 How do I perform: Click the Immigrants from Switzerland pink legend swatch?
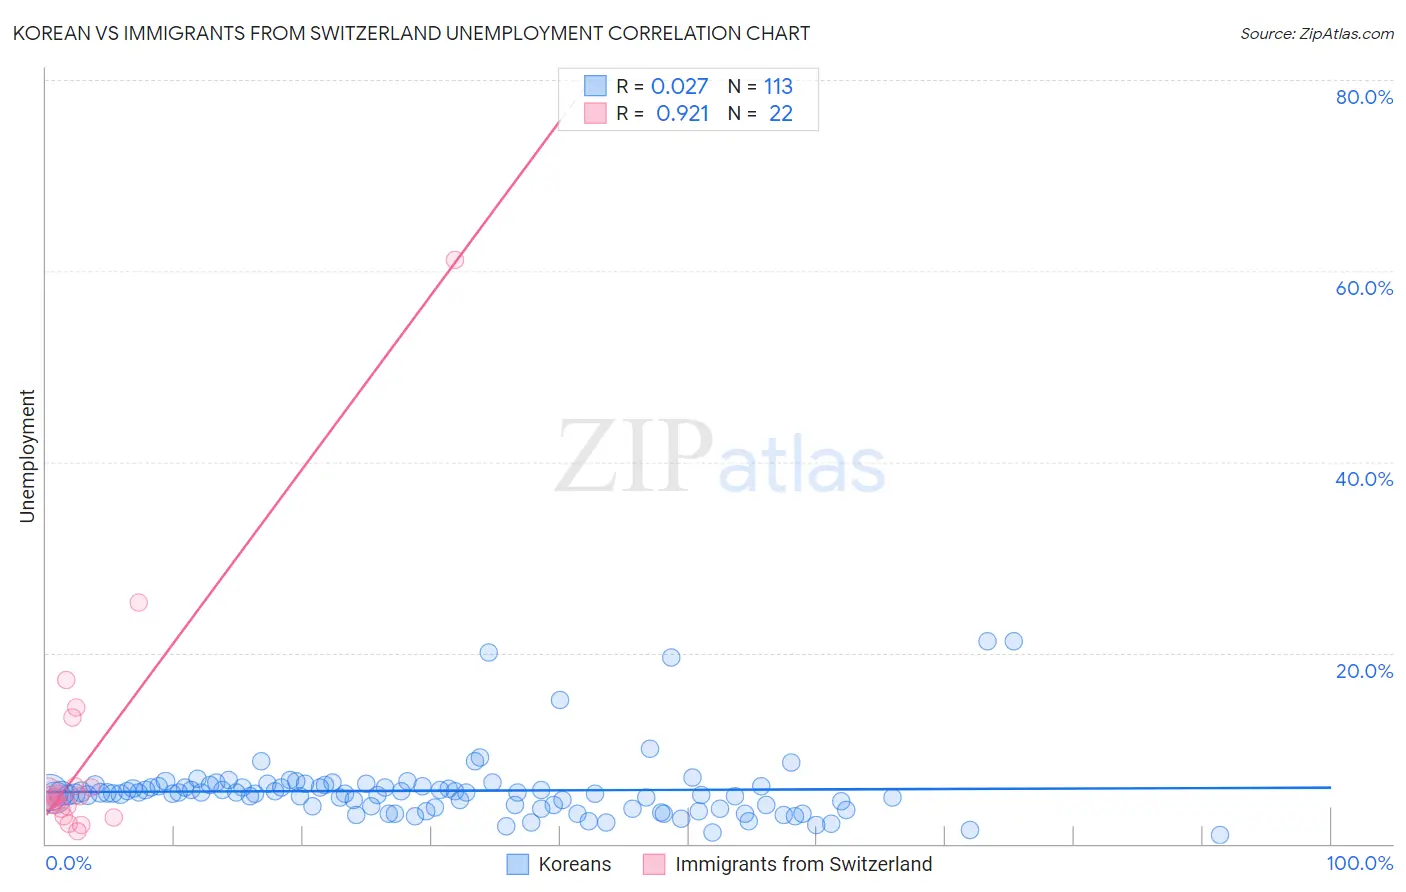[654, 864]
